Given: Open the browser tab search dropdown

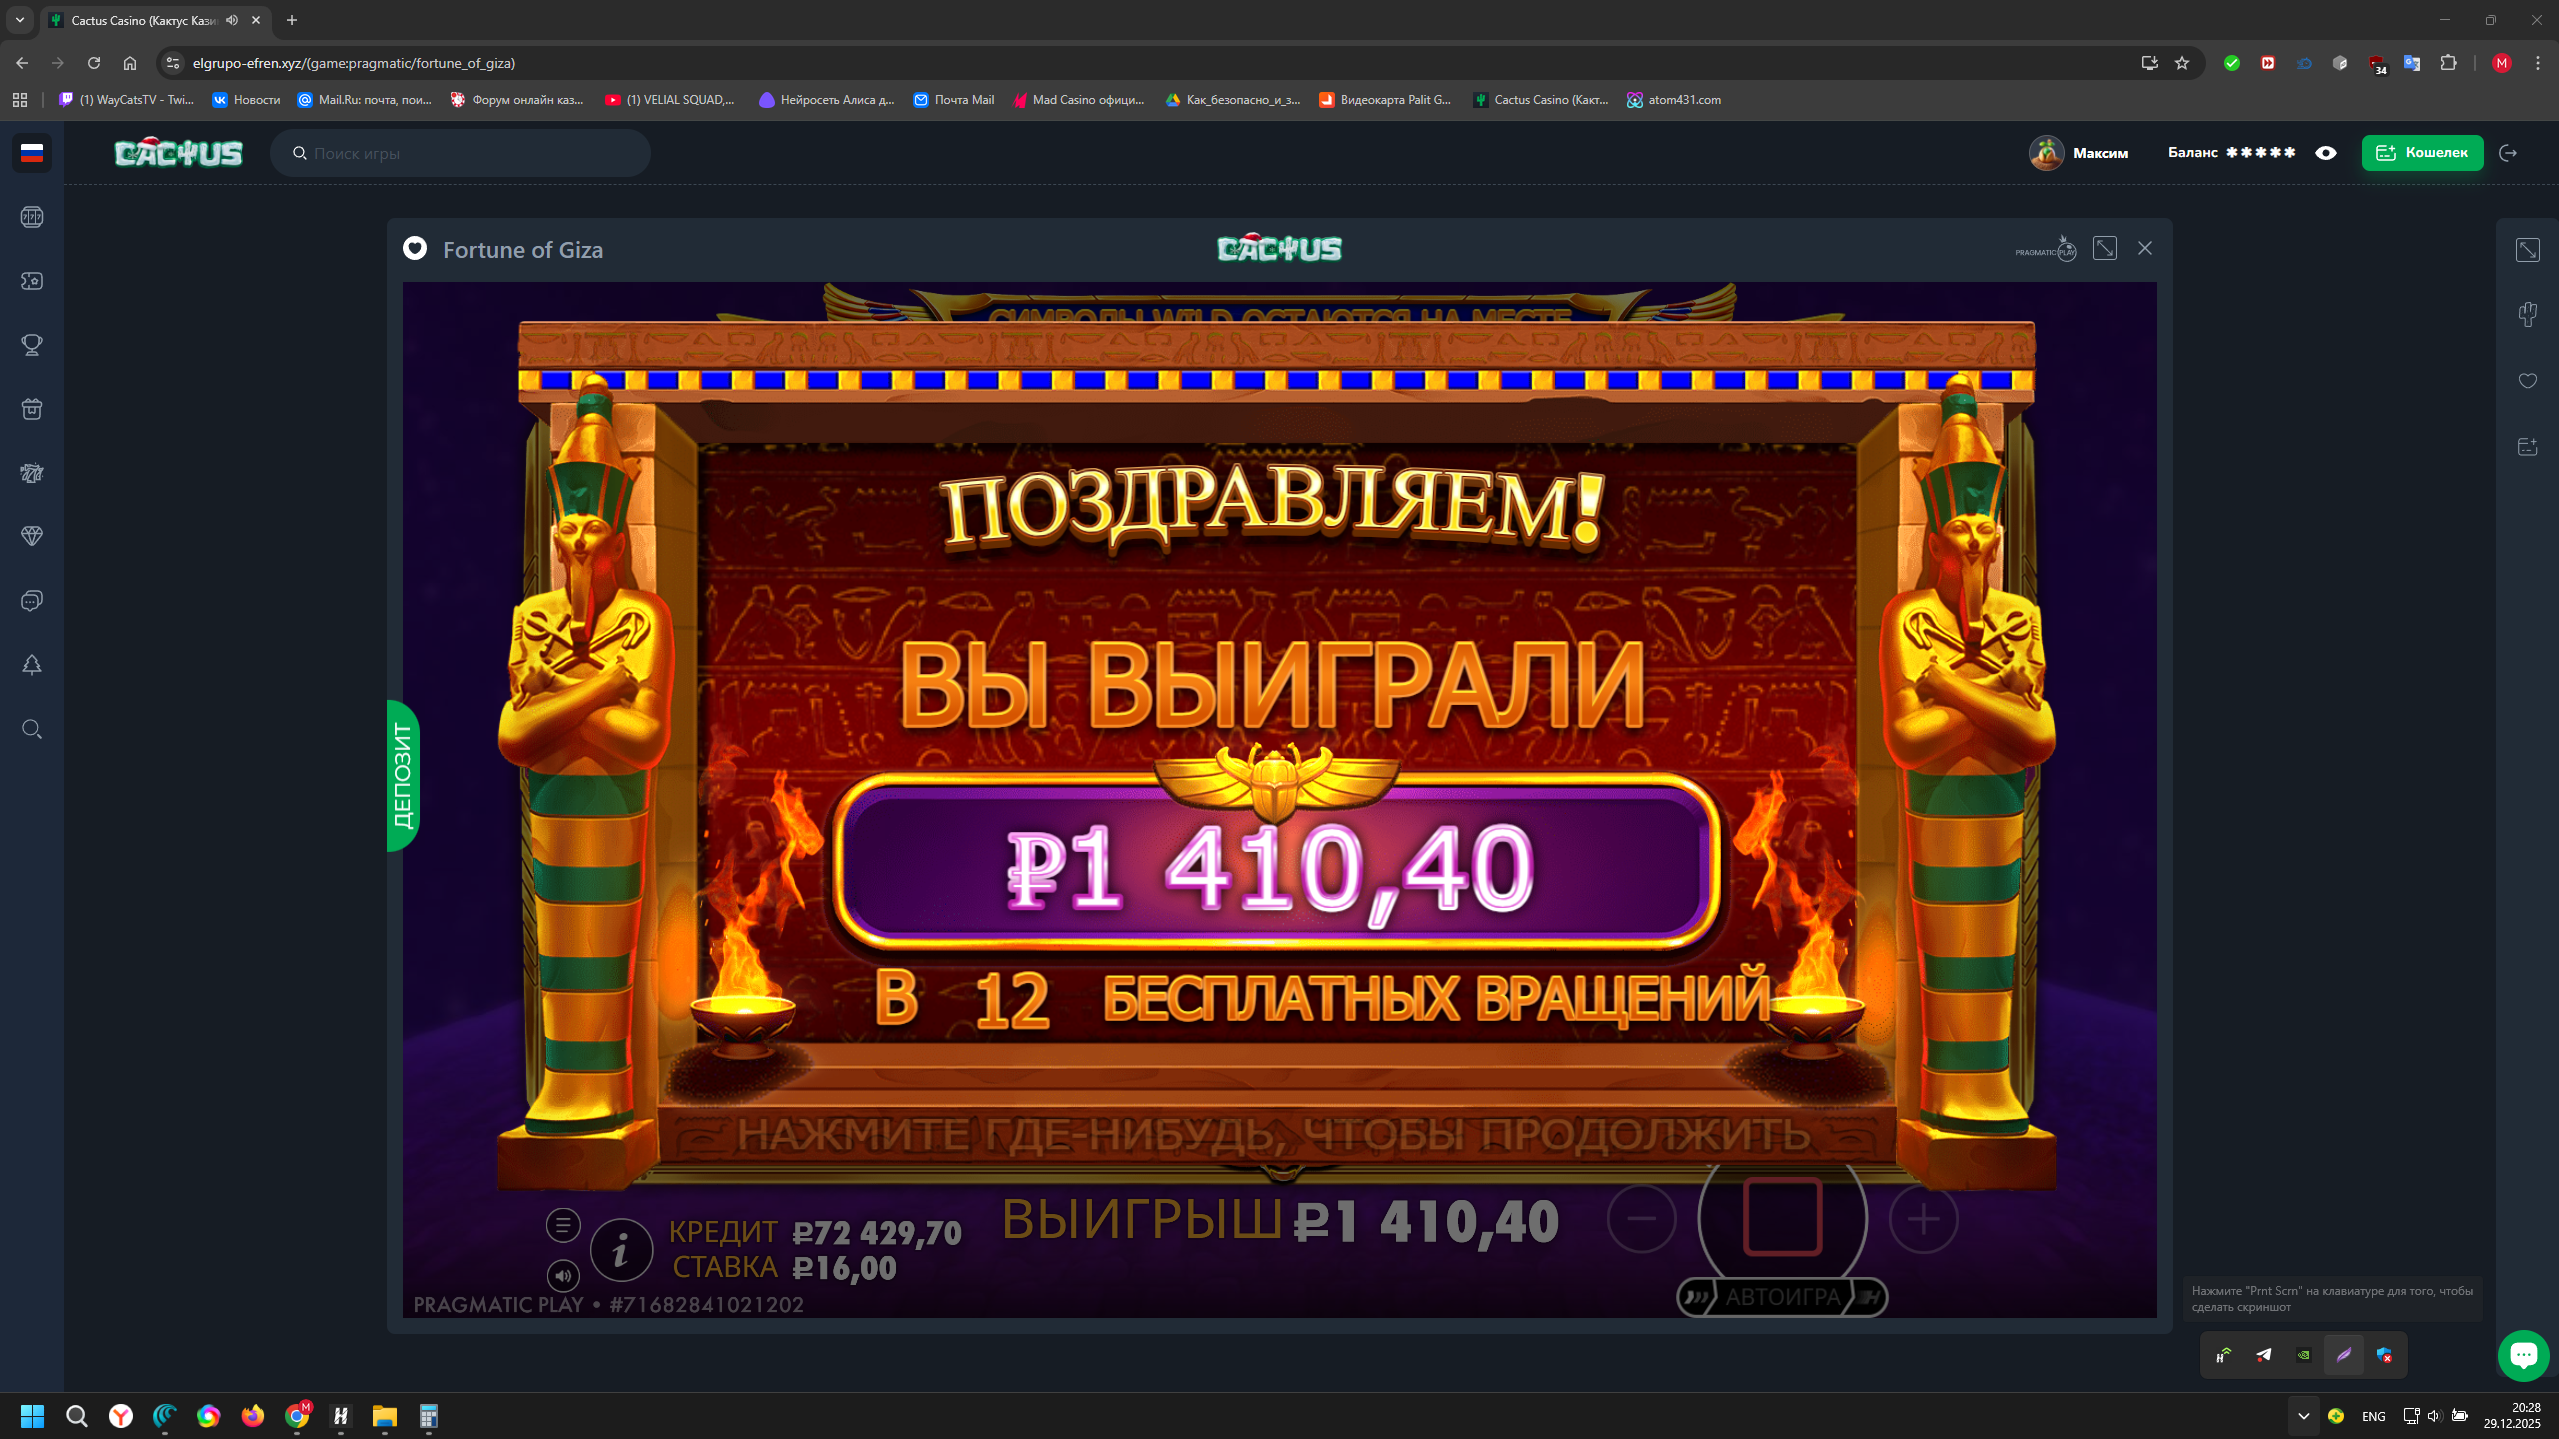Looking at the screenshot, I should (19, 20).
